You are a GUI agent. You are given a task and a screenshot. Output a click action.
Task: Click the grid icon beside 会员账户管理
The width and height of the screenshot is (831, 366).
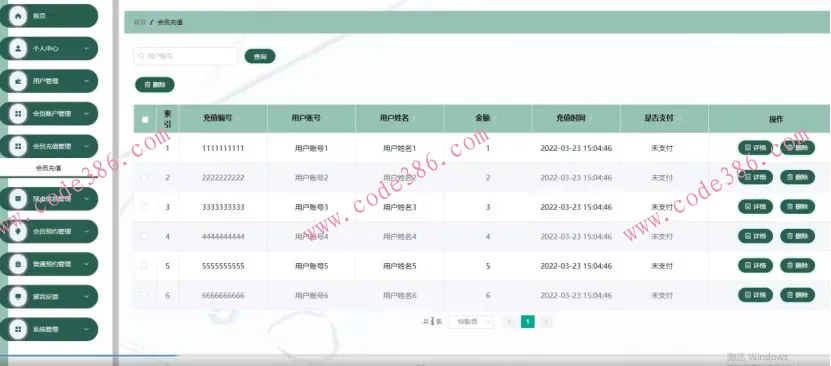pos(18,113)
